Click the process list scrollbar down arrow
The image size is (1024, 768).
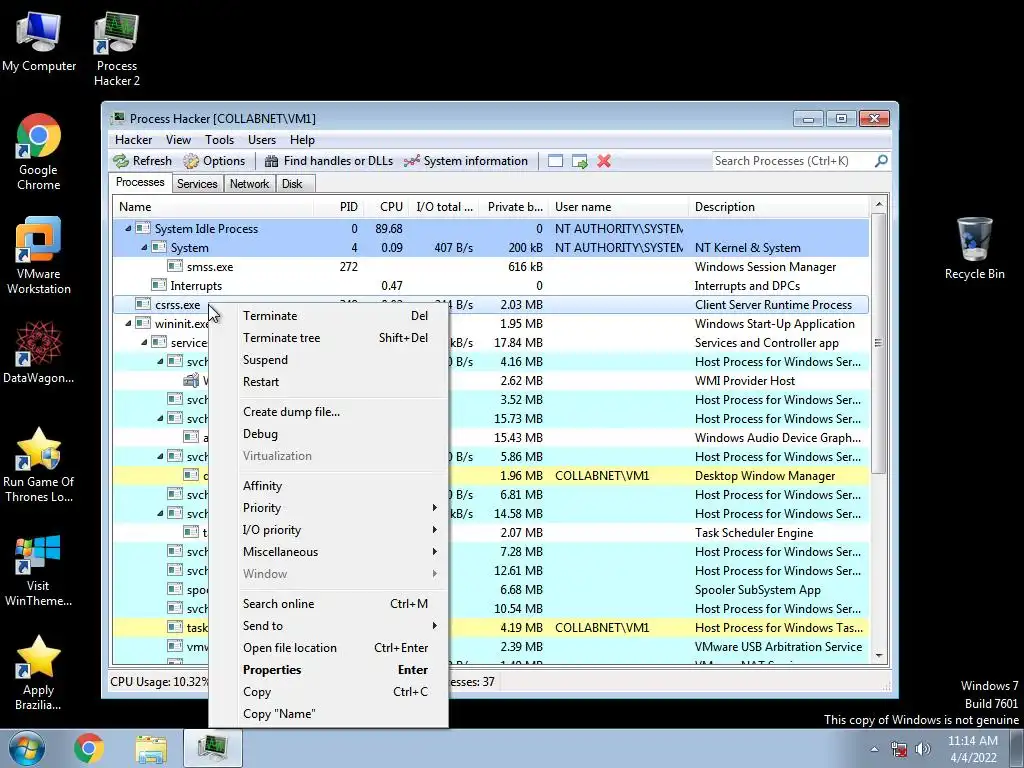(x=879, y=656)
